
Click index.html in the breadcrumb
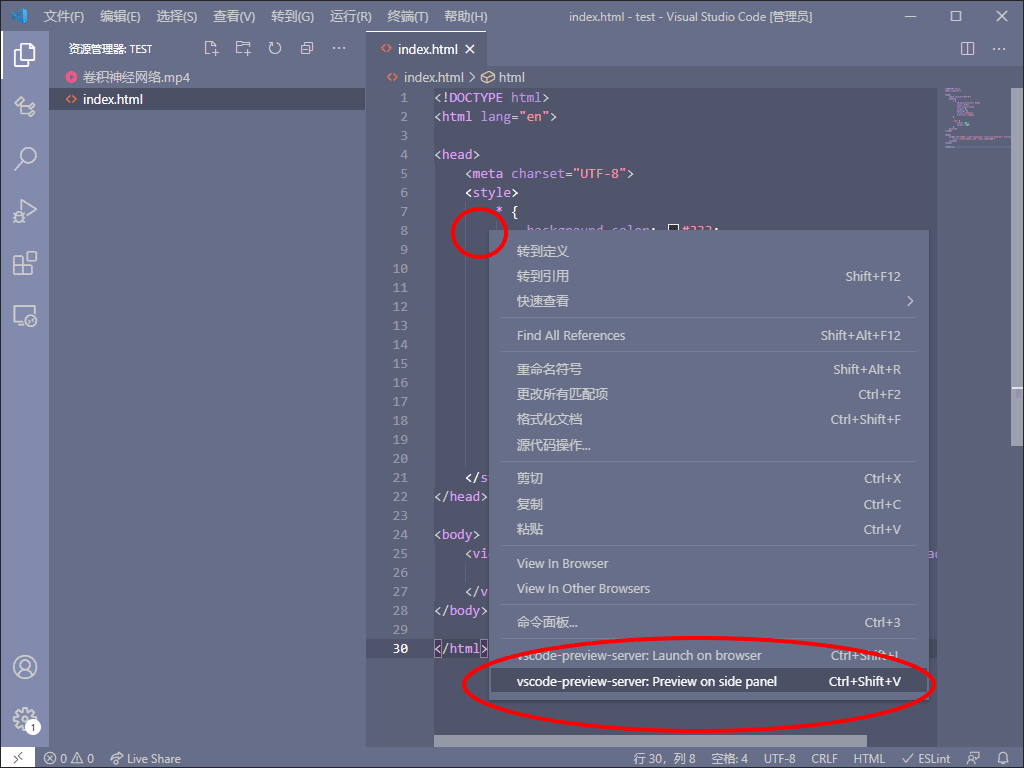[426, 77]
